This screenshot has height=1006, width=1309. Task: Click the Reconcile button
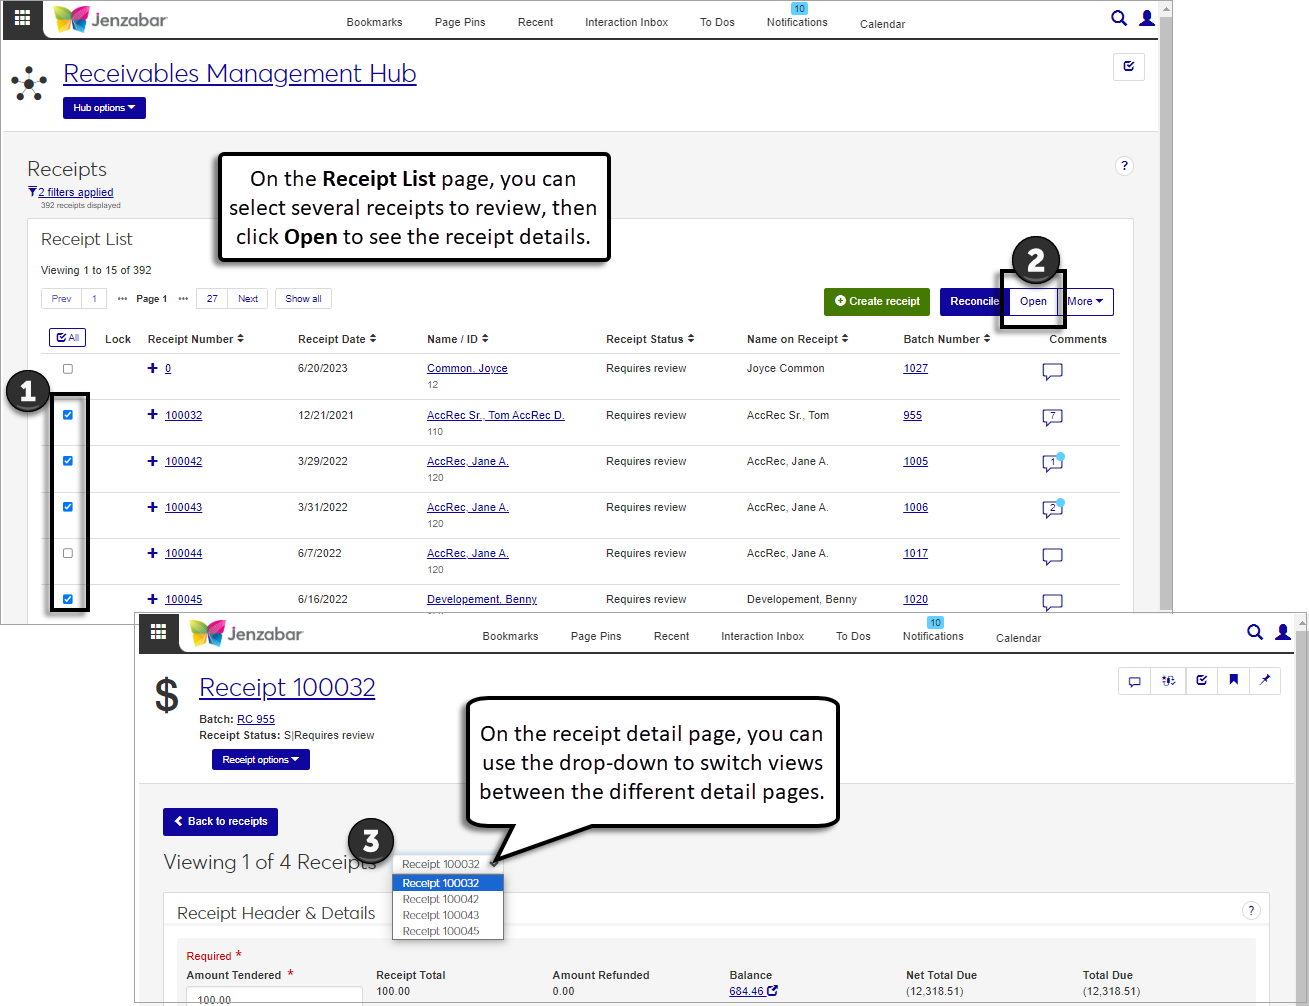pos(973,301)
